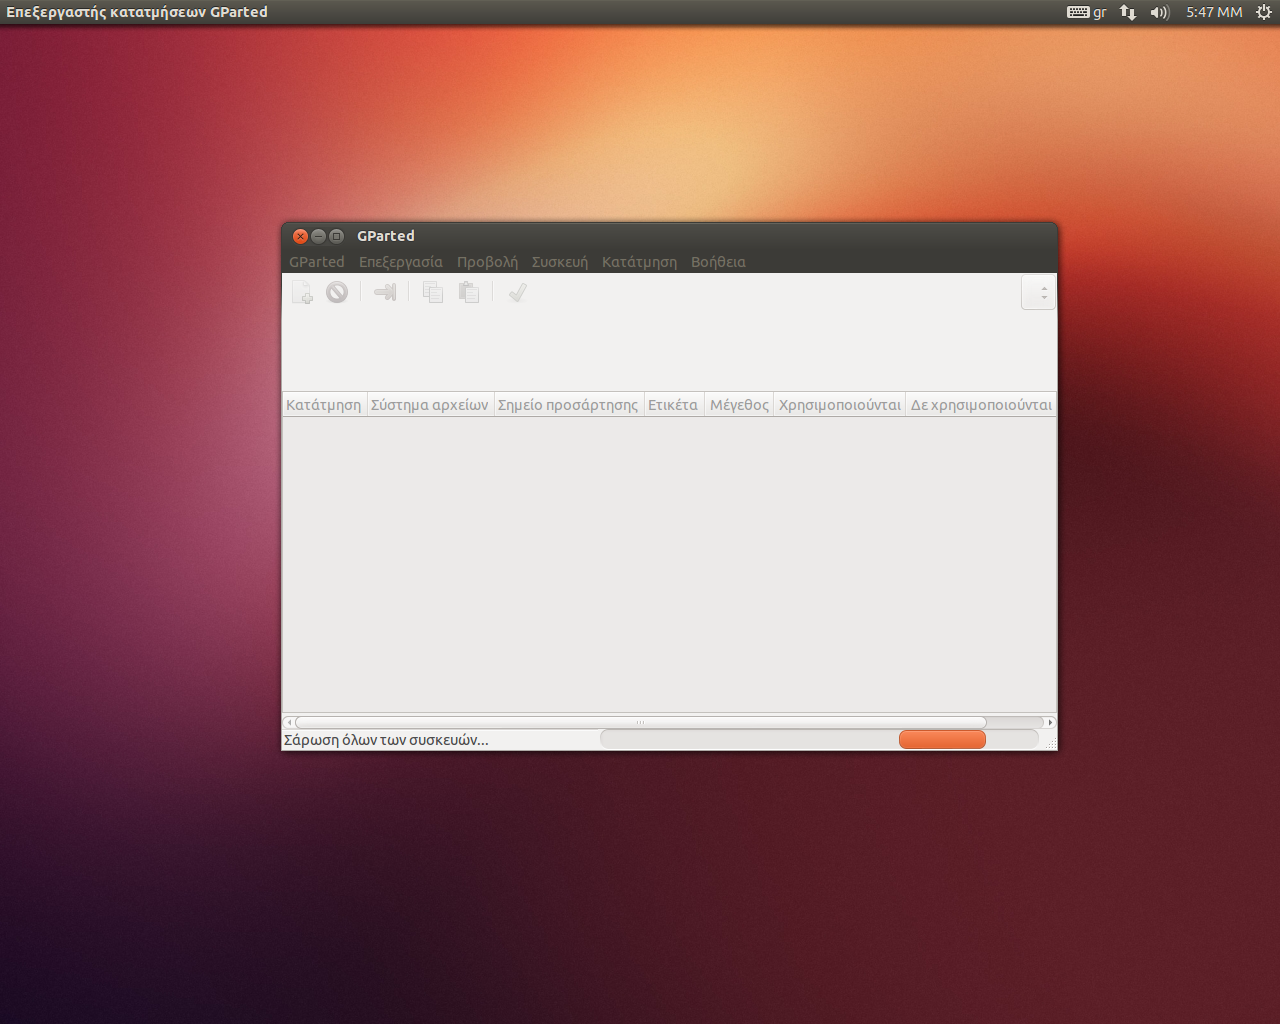Image resolution: width=1280 pixels, height=1024 pixels.
Task: Open the device selector combo box
Action: point(1038,293)
